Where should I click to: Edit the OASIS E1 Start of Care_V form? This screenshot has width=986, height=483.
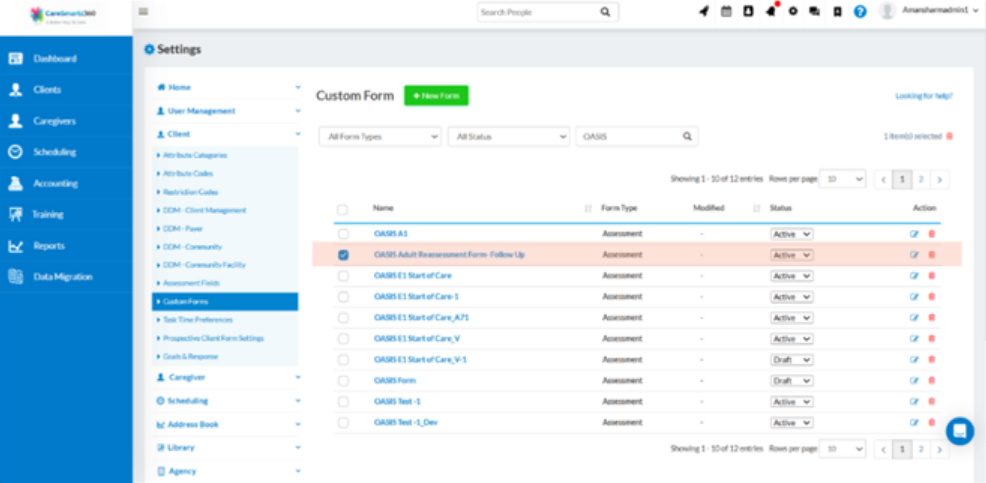point(914,338)
